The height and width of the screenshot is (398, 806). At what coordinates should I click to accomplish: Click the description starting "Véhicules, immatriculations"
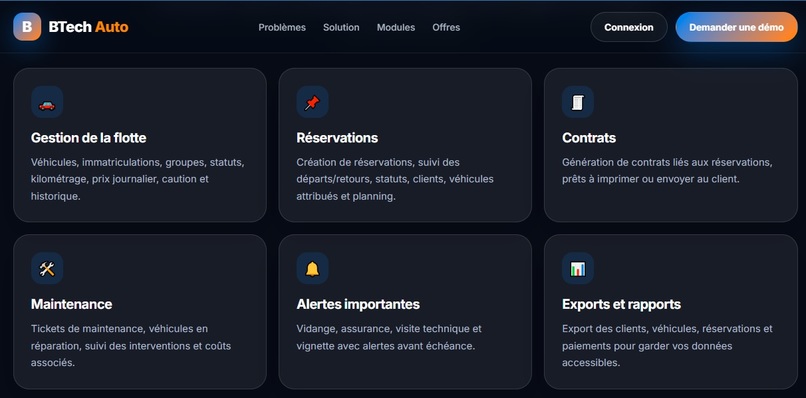[138, 179]
